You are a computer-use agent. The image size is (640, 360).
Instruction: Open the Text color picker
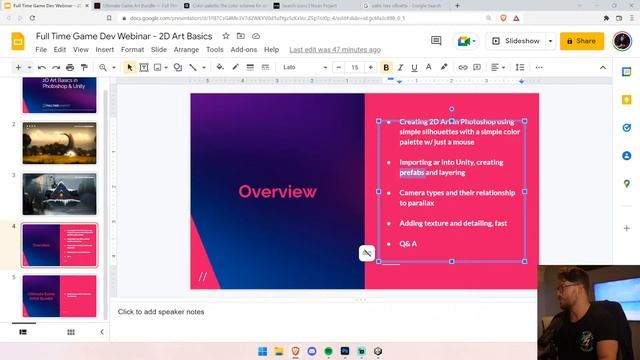coord(429,67)
